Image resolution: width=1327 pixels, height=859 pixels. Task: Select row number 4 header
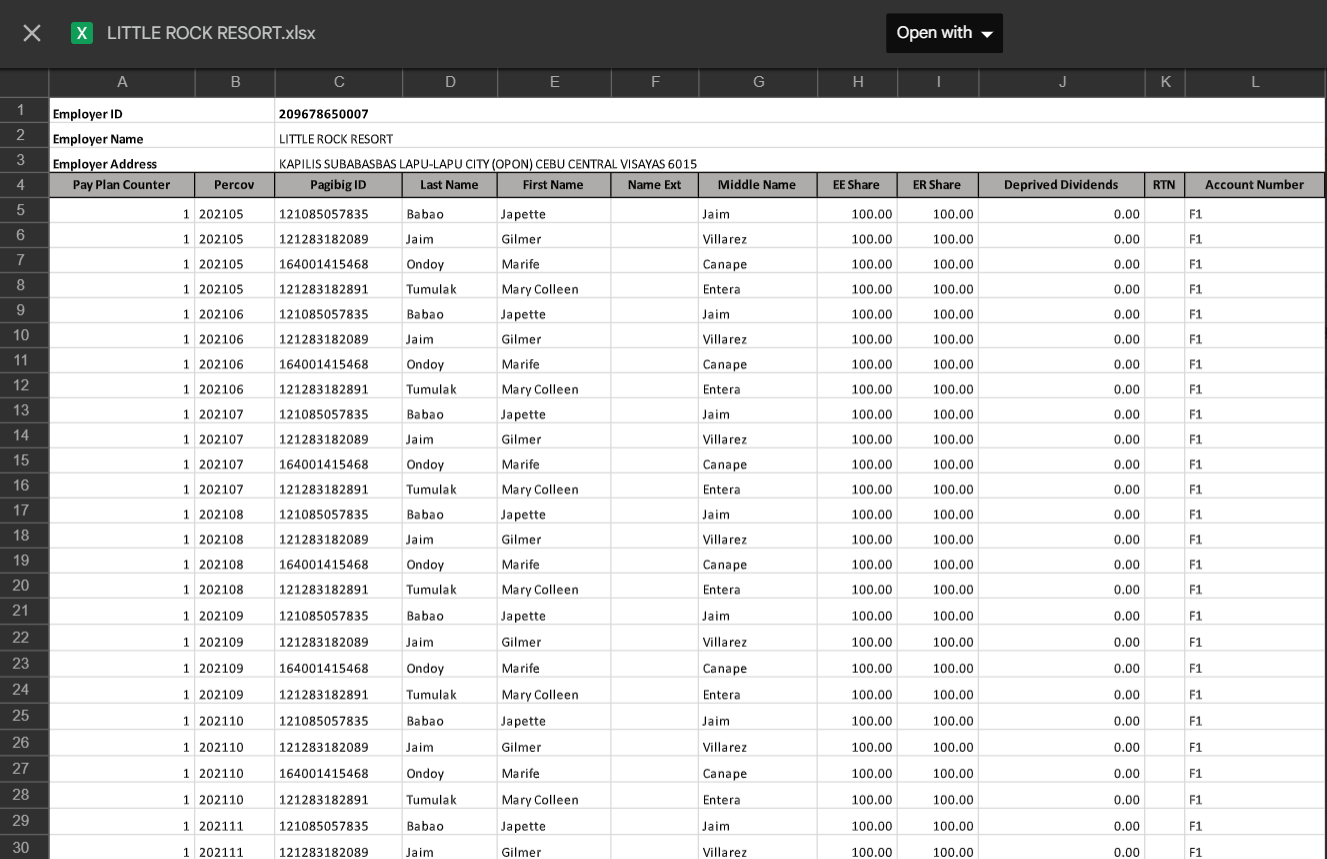[24, 185]
